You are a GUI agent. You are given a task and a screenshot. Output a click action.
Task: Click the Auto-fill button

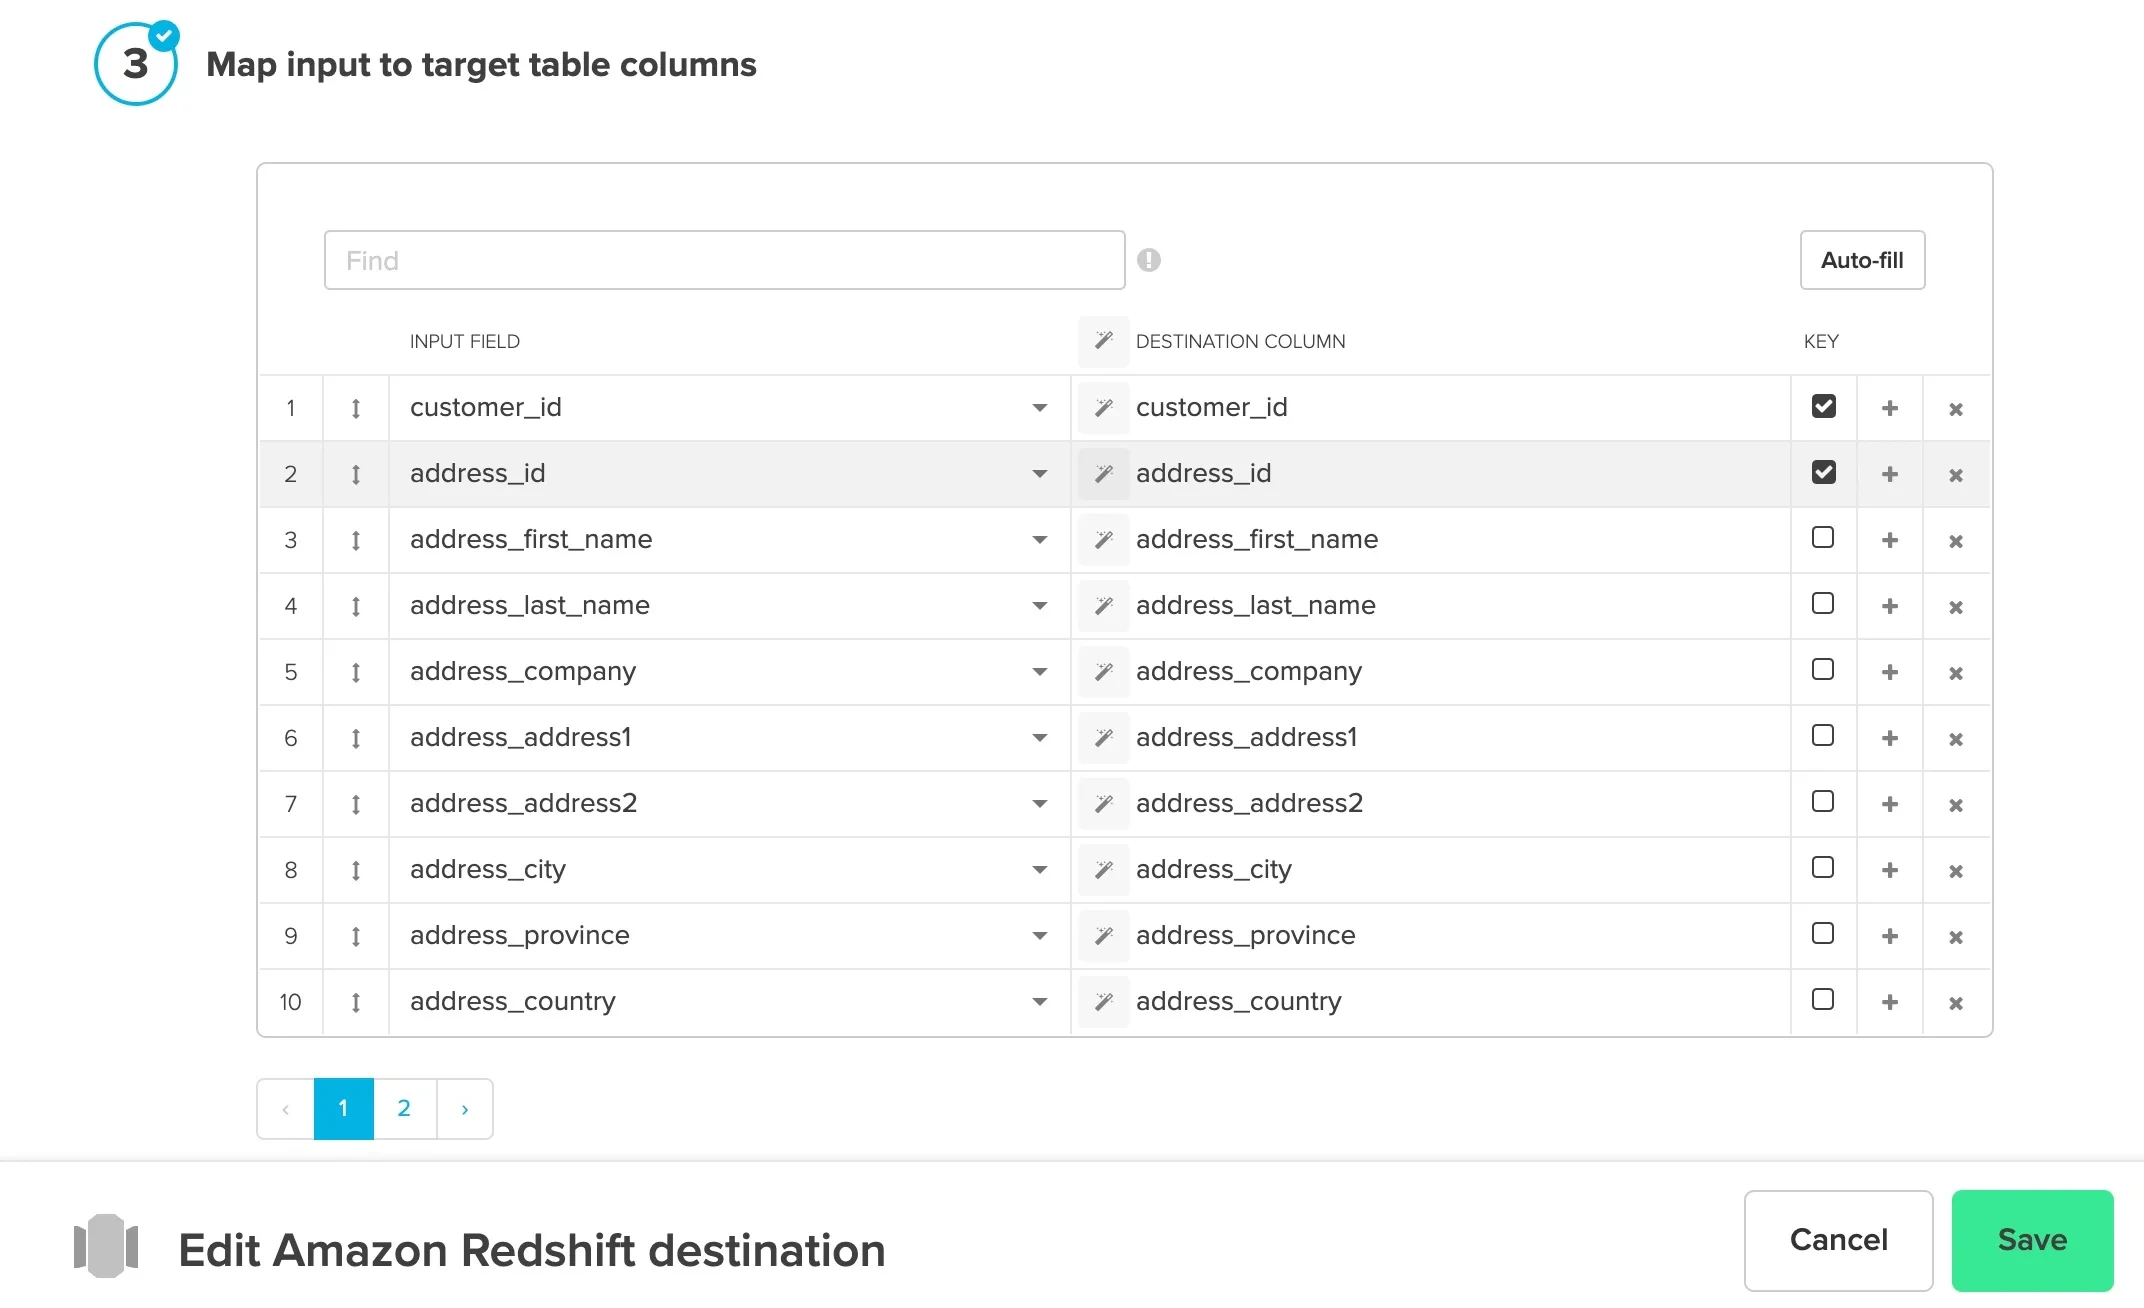[x=1861, y=260]
